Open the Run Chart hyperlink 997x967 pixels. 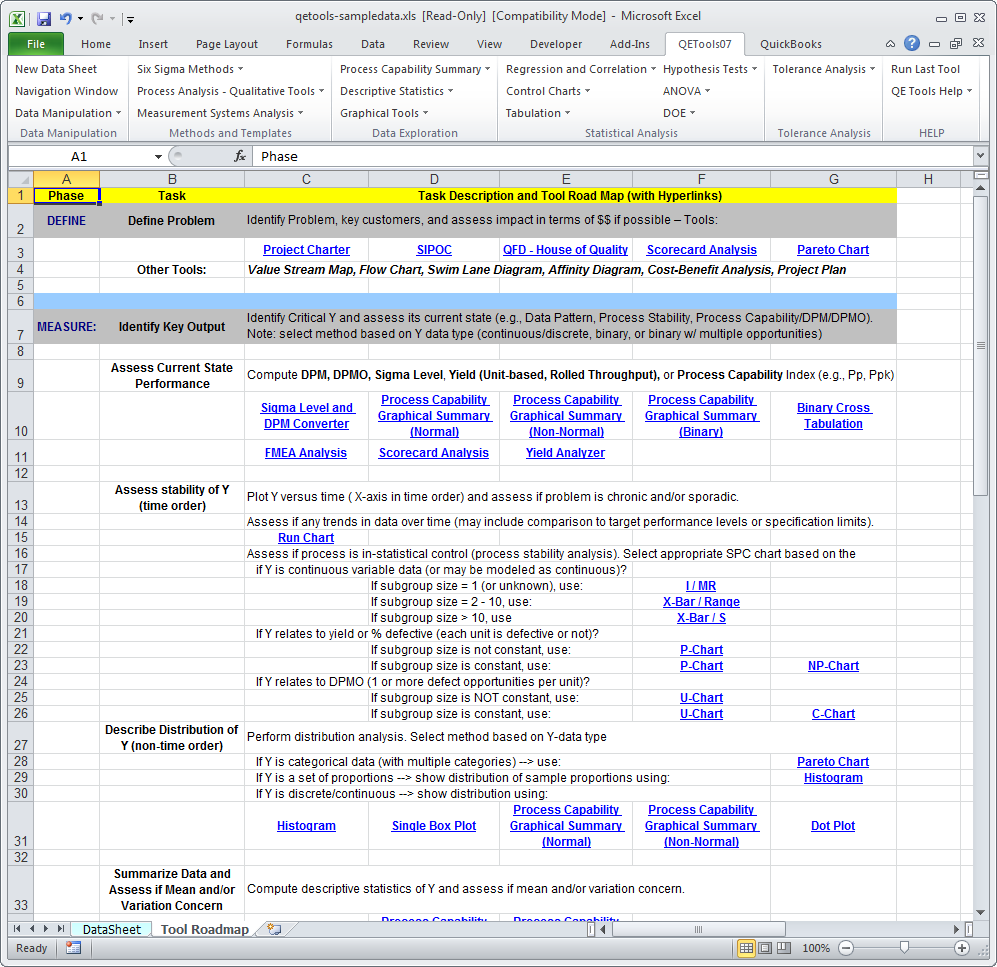click(x=306, y=537)
